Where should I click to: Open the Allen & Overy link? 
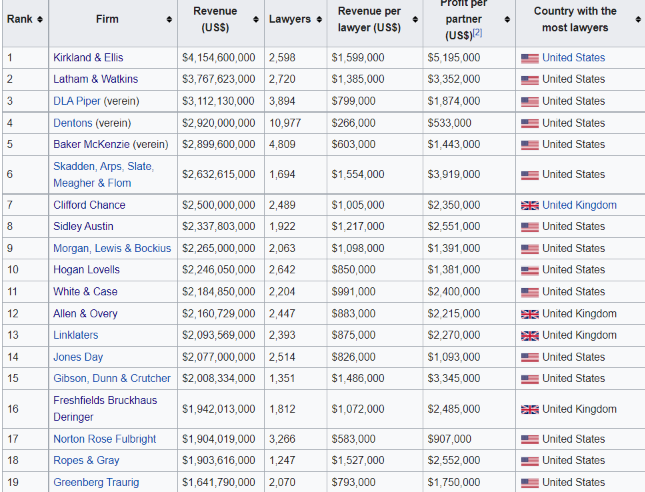85,313
